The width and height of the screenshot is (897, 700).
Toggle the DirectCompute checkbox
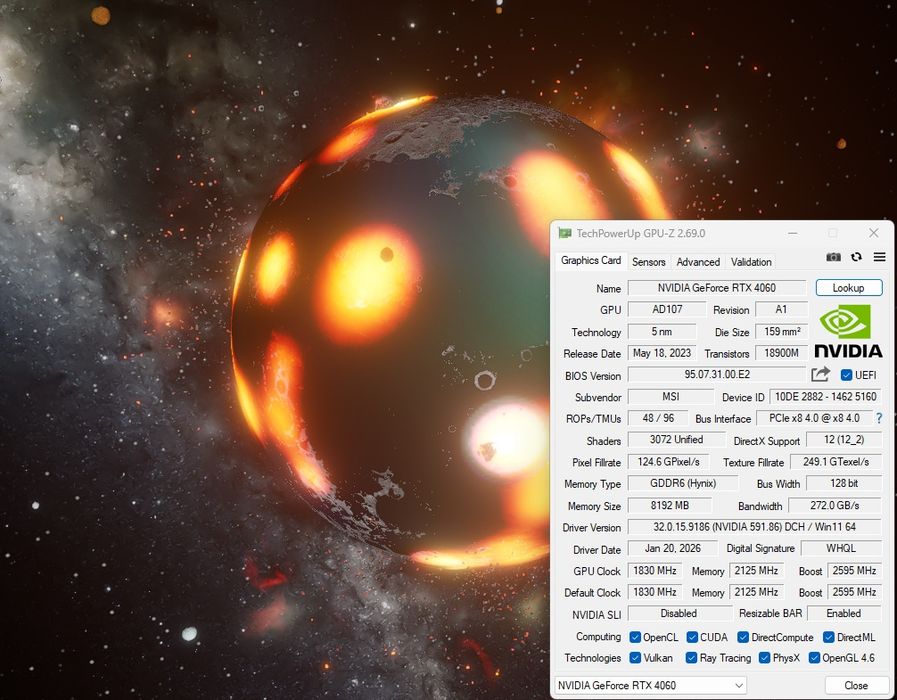point(743,637)
